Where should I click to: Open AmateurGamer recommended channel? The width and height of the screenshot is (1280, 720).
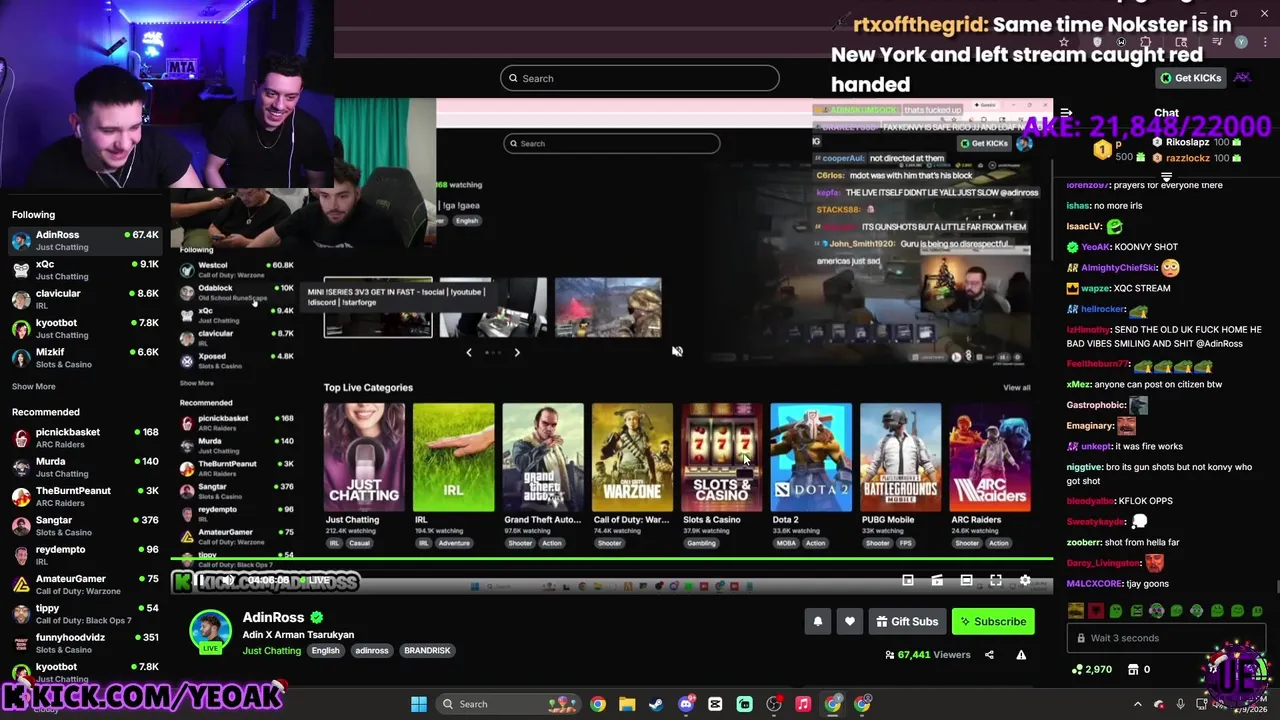pos(85,585)
